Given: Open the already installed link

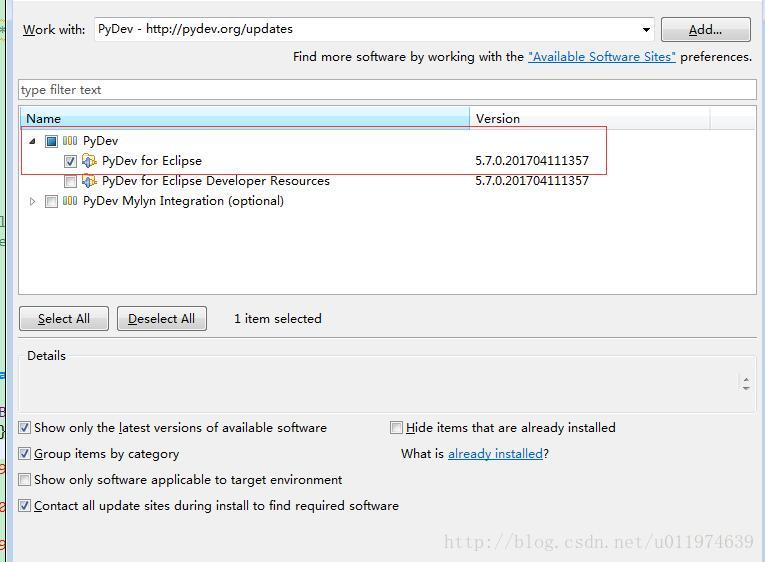Looking at the screenshot, I should tap(495, 454).
